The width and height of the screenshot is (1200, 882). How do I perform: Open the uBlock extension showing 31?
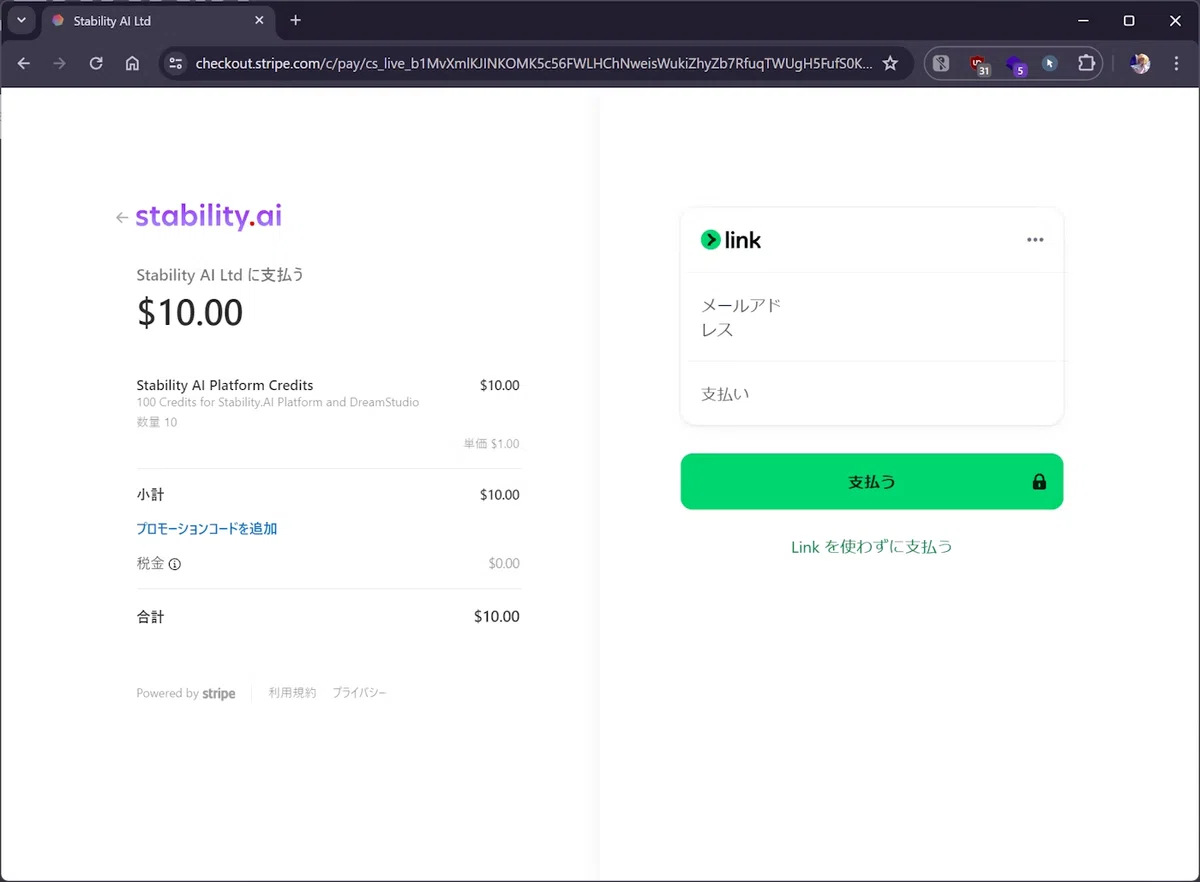click(x=979, y=64)
